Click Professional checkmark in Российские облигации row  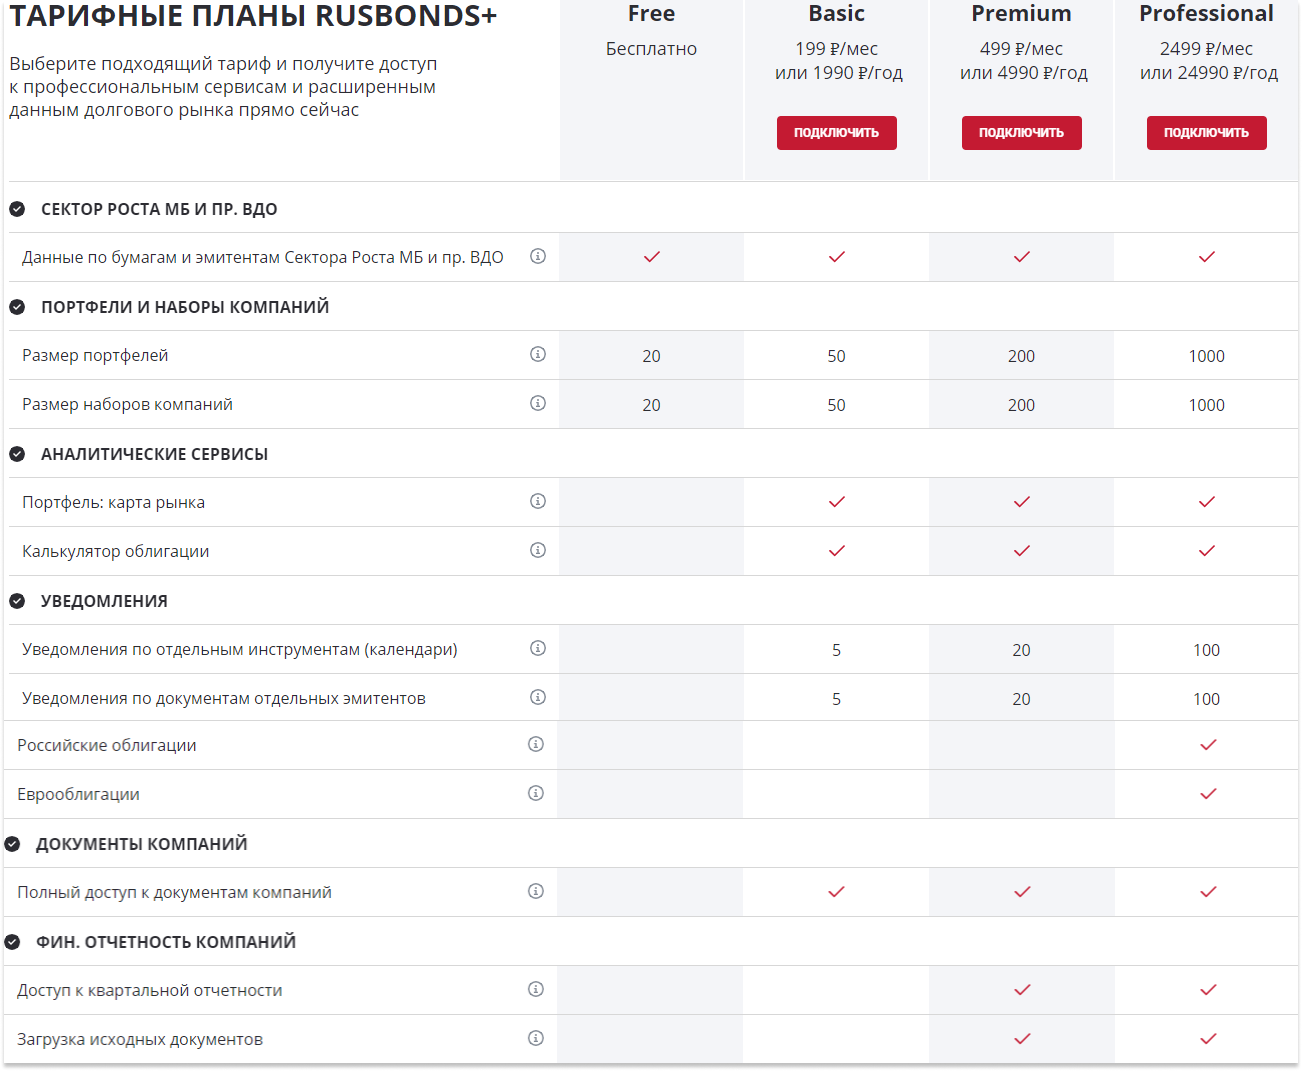[x=1208, y=745]
